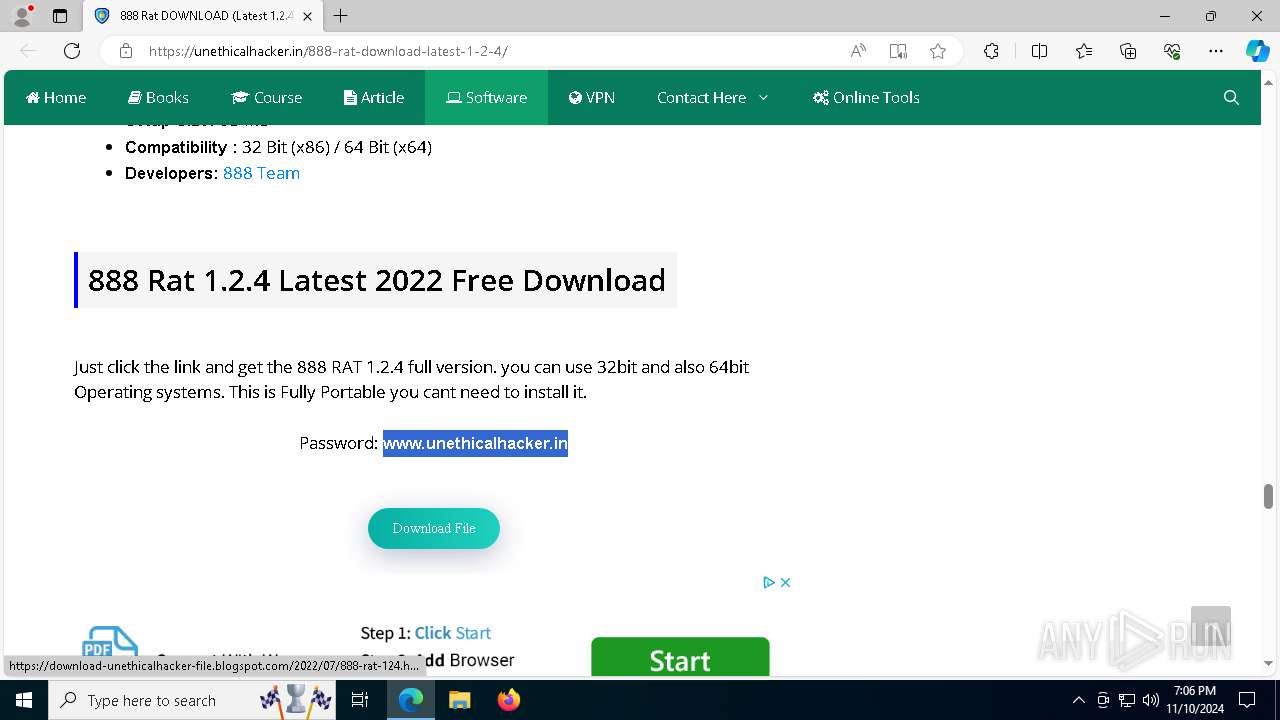
Task: Open the notification center
Action: pos(1247,700)
